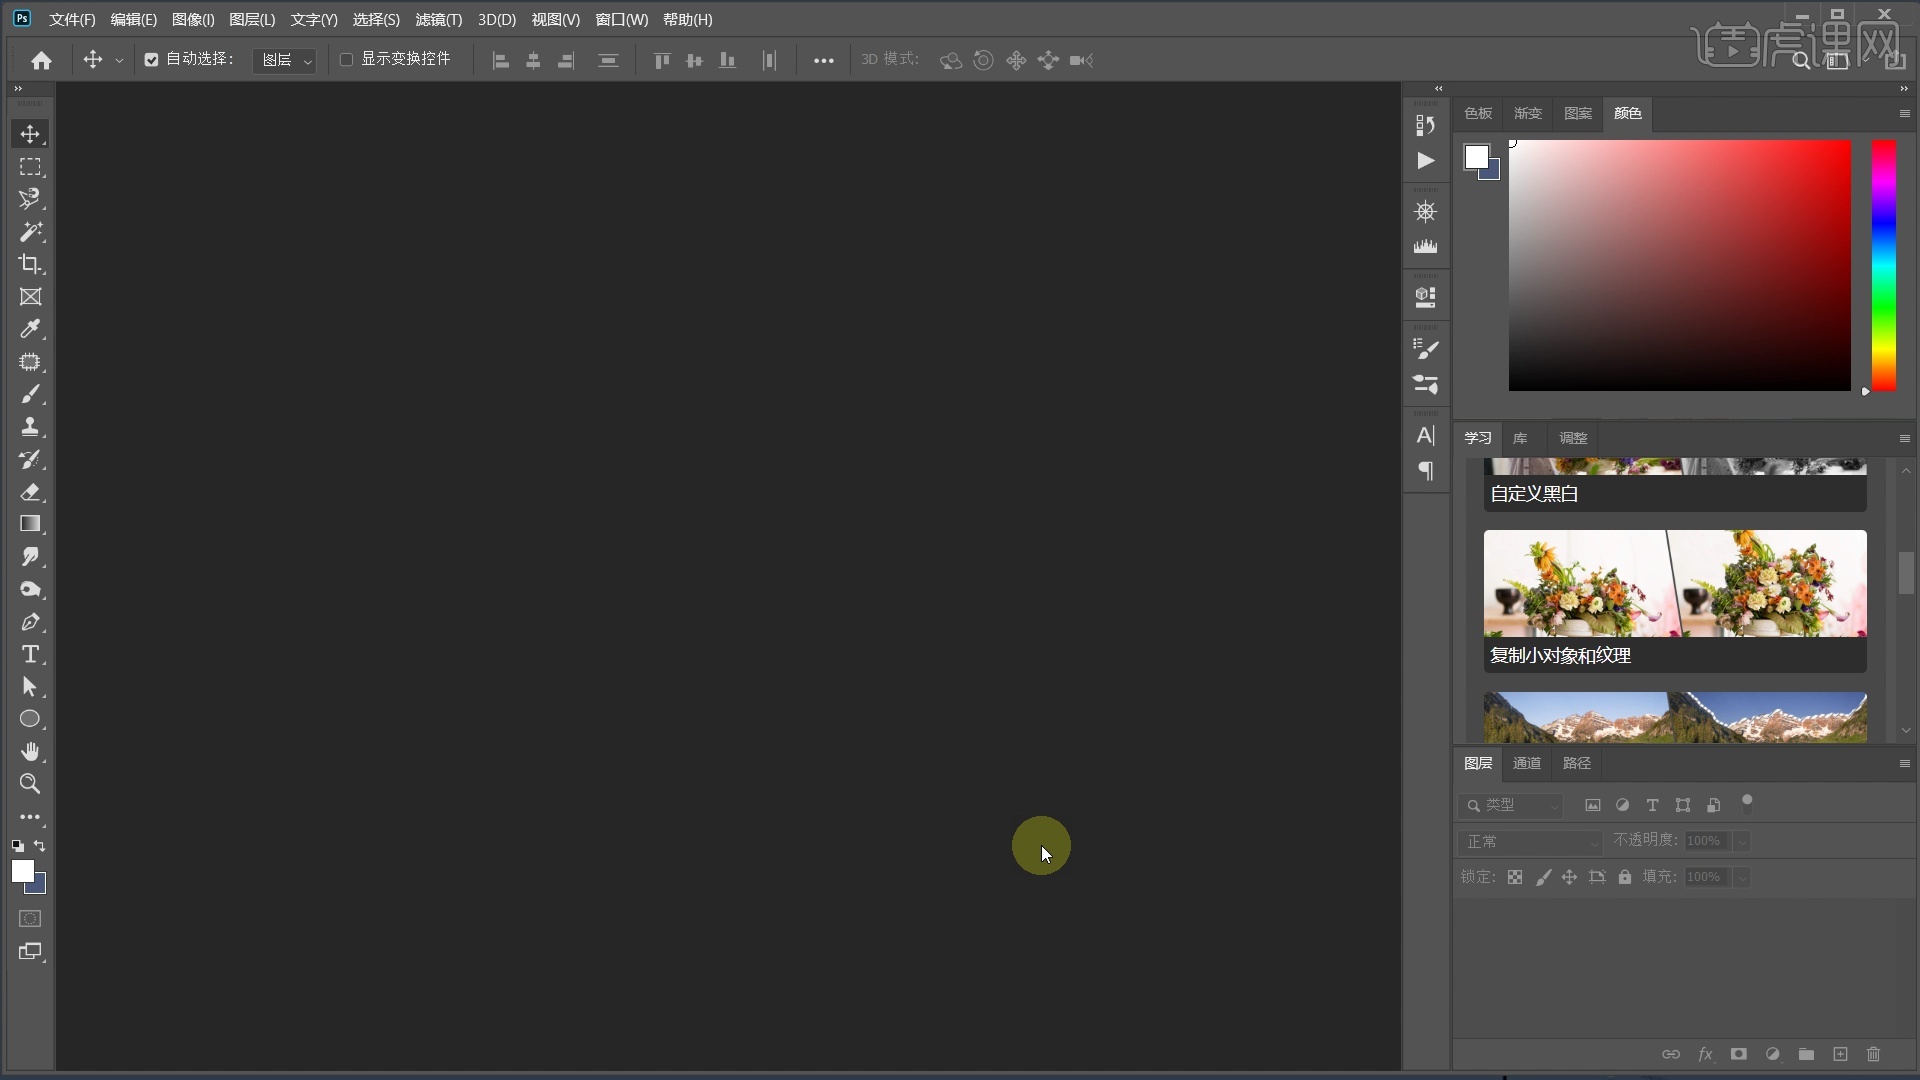Select the Eraser tool
1920x1080 pixels.
tap(30, 492)
